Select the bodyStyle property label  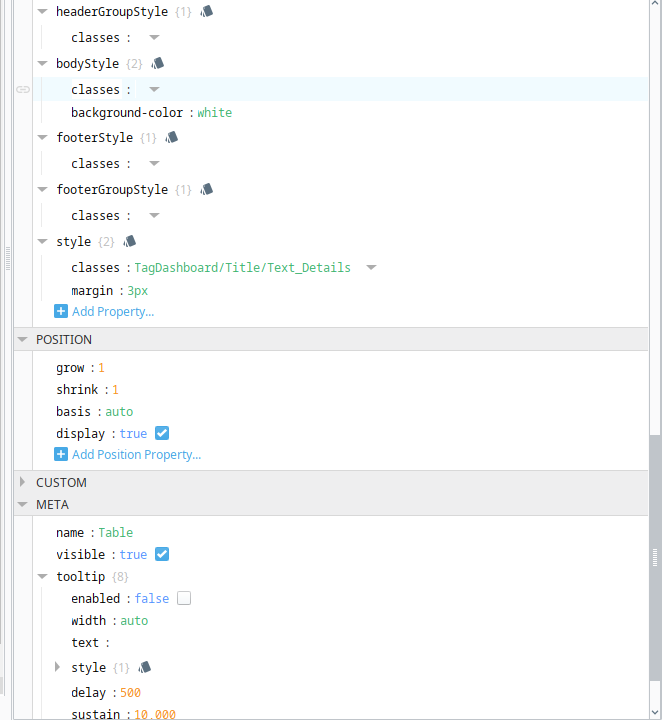point(87,63)
